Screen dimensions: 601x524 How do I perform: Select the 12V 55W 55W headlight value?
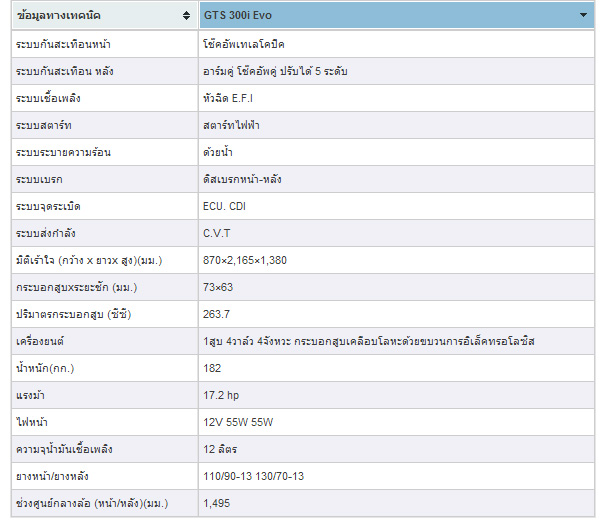238,422
